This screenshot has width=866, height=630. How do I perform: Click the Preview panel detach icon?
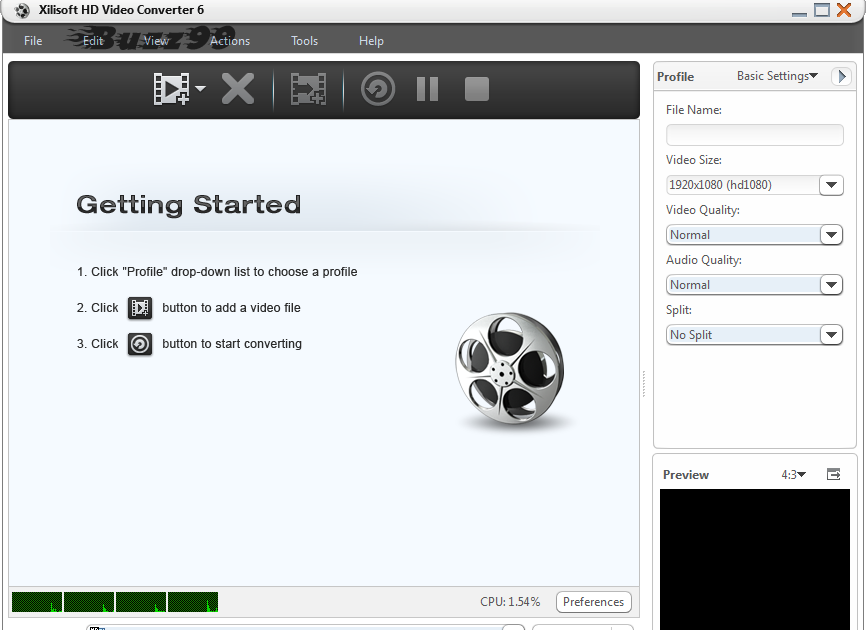(833, 474)
